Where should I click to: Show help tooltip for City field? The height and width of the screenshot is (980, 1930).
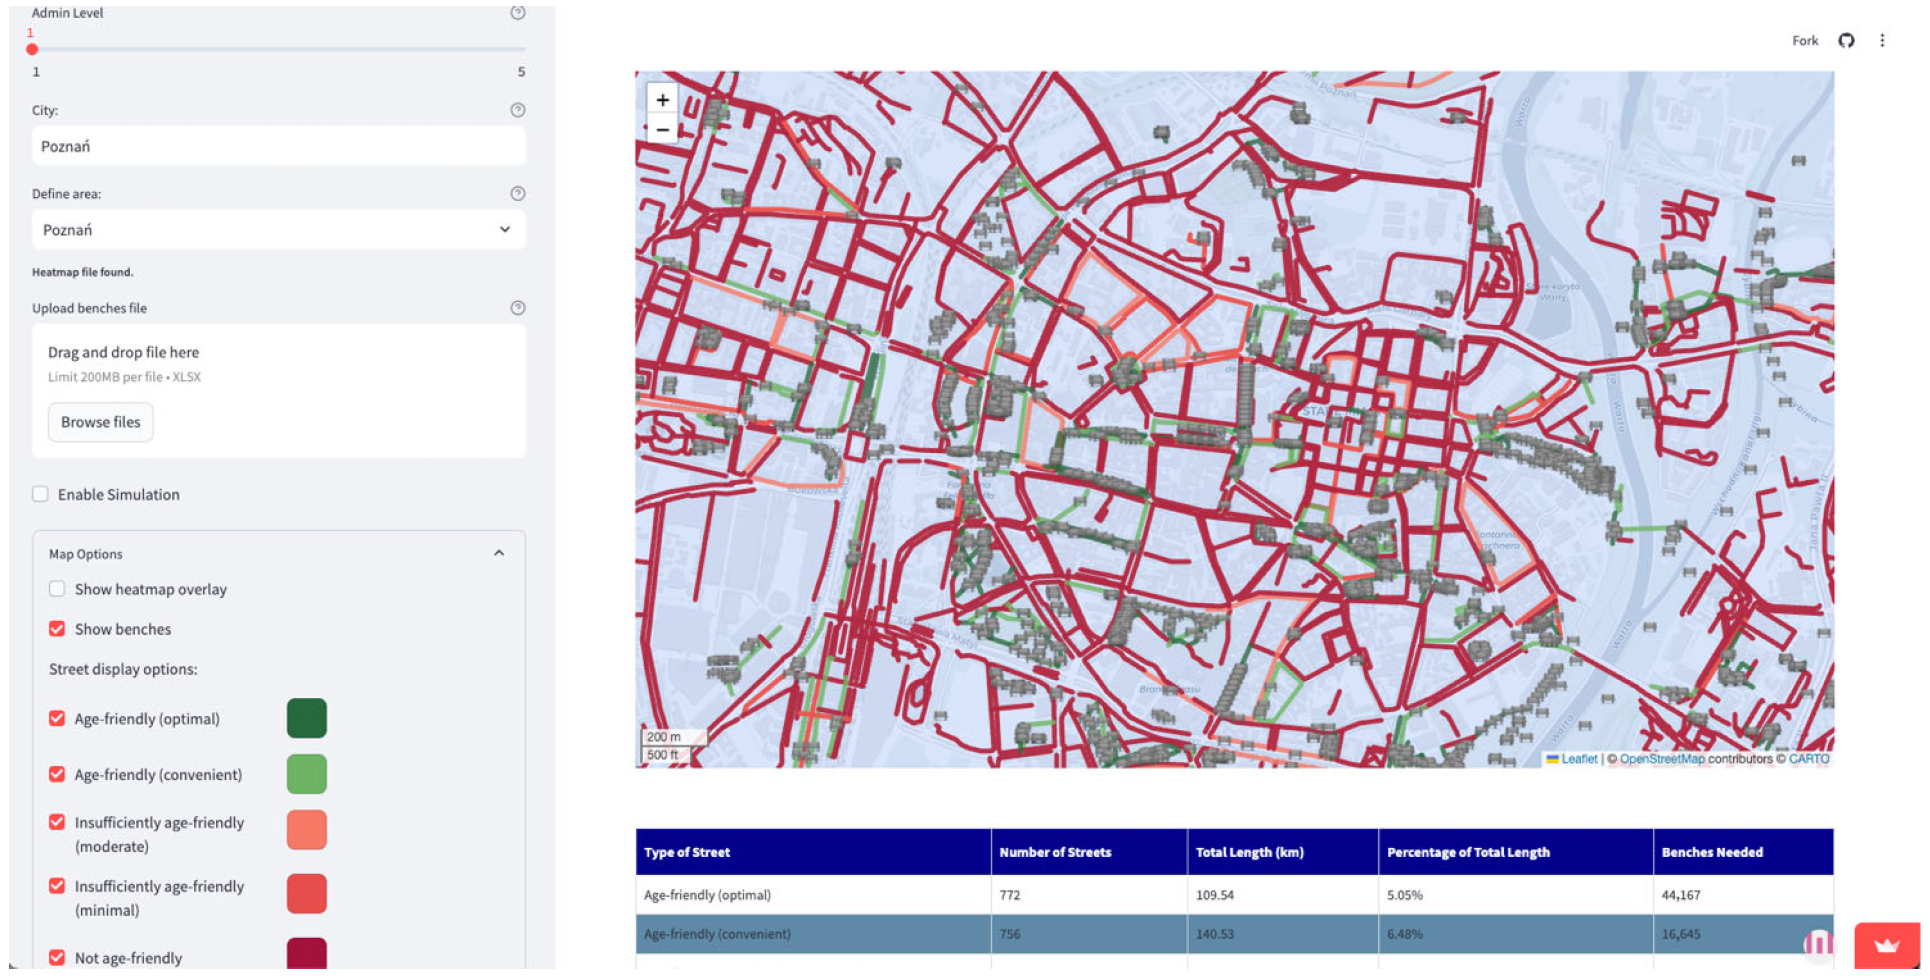click(x=518, y=110)
